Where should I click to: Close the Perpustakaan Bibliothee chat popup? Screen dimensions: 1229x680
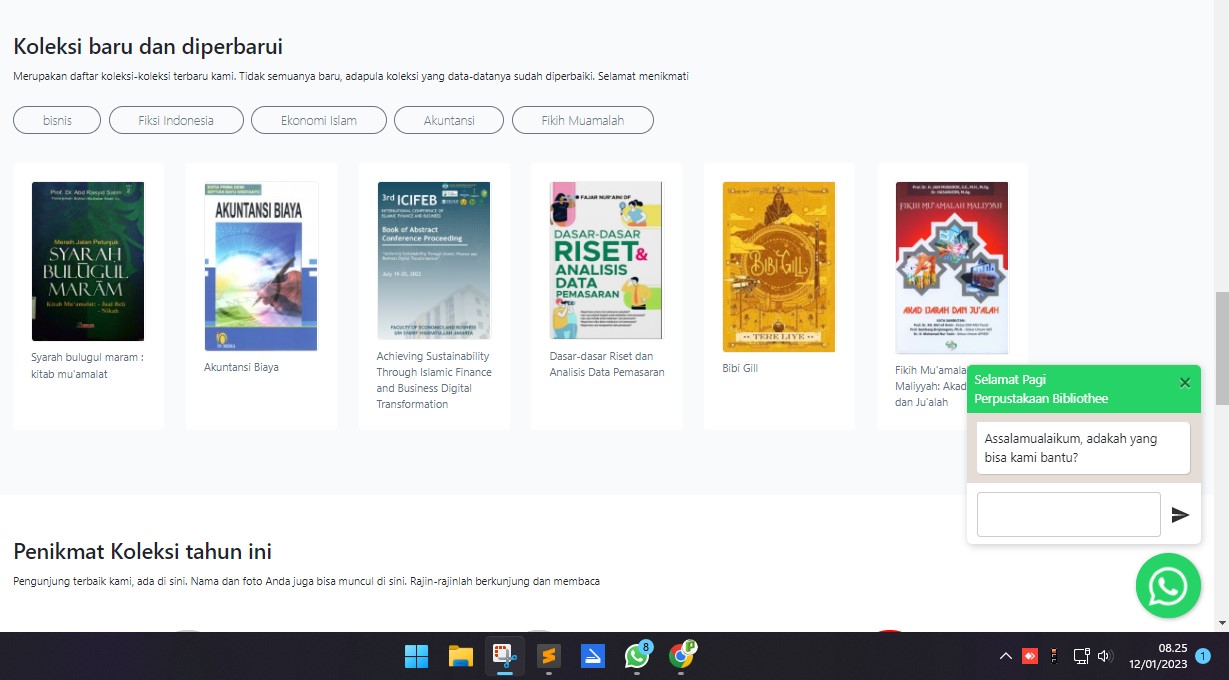[1185, 382]
